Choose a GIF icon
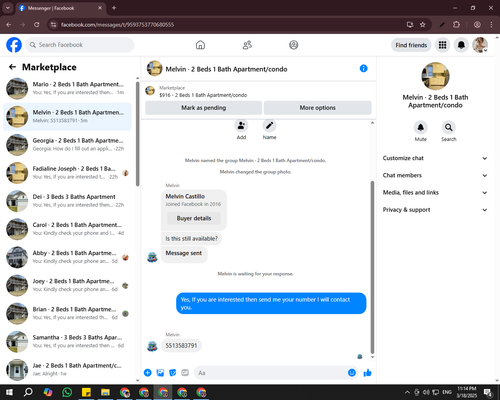Image resolution: width=500 pixels, height=400 pixels. (x=185, y=373)
